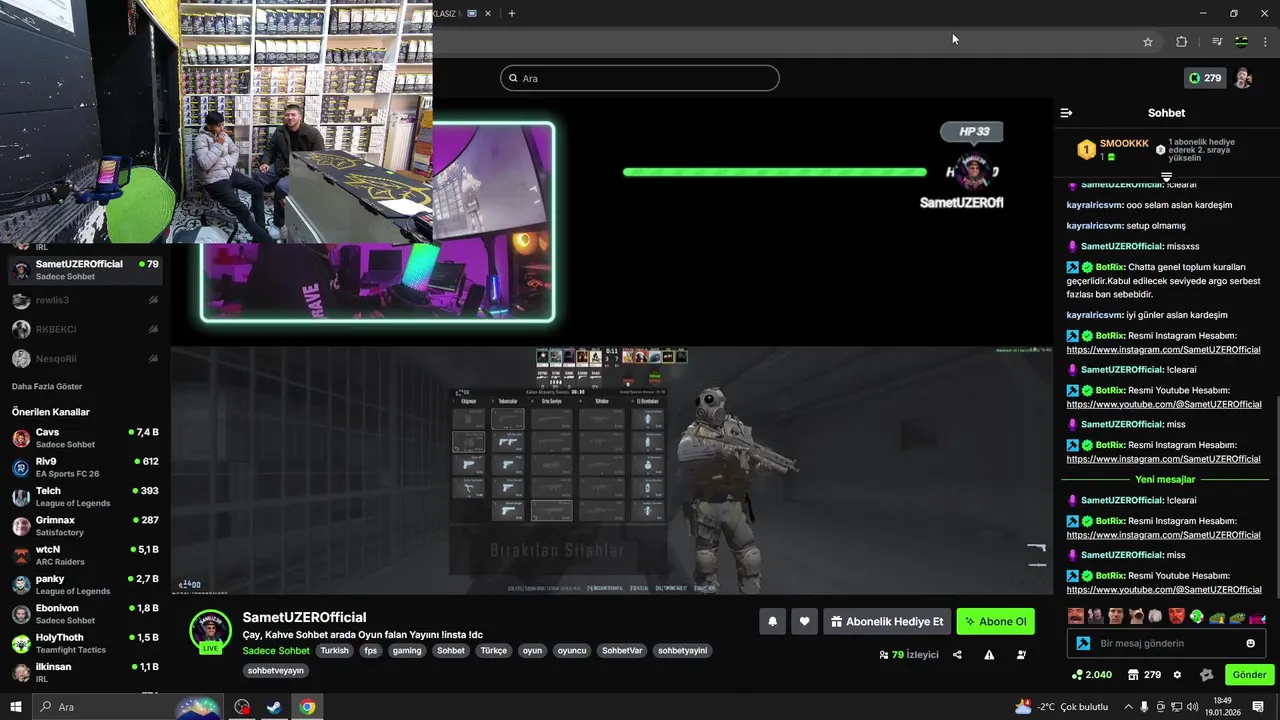Open the Sadece Sohbet category link

pos(276,650)
